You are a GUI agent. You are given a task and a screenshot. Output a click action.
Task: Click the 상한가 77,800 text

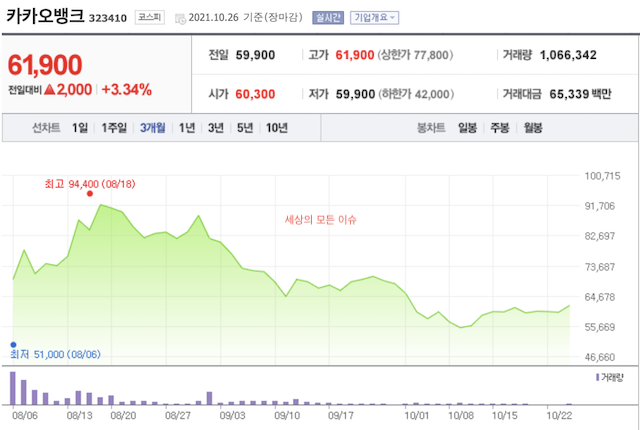tap(415, 55)
